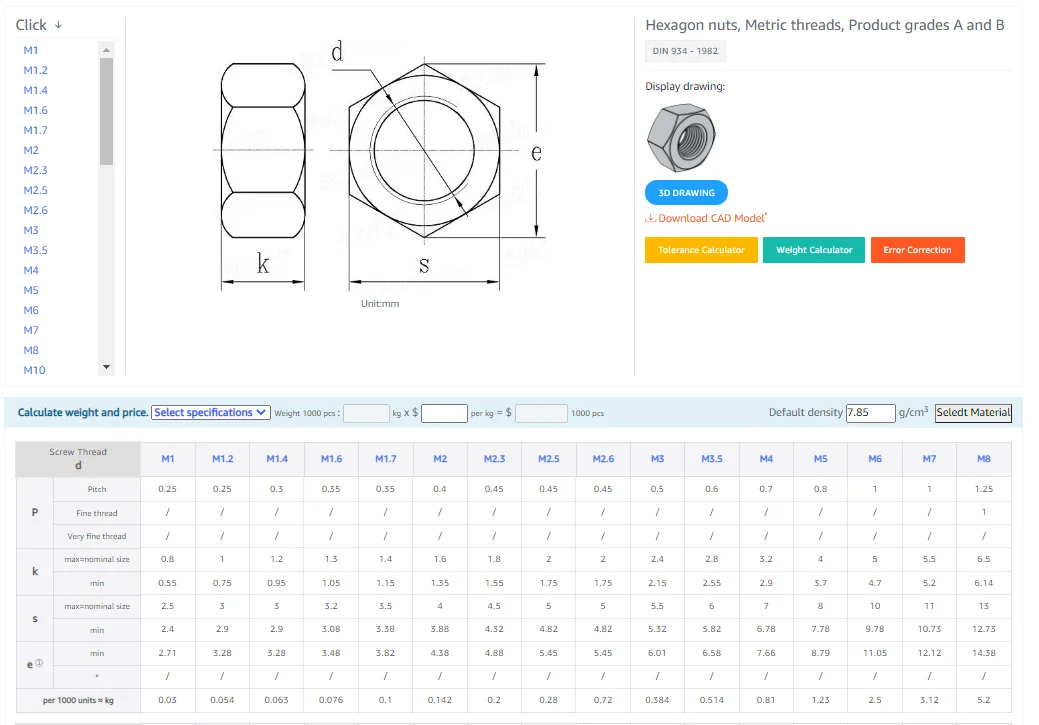Image resolution: width=1039 pixels, height=725 pixels.
Task: Open the Tolerance Calculator
Action: (701, 250)
